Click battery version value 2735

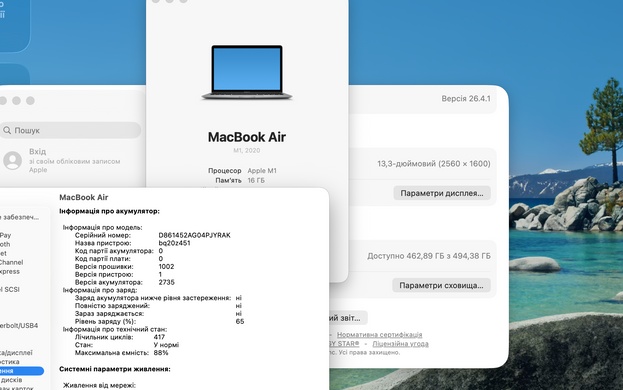166,282
